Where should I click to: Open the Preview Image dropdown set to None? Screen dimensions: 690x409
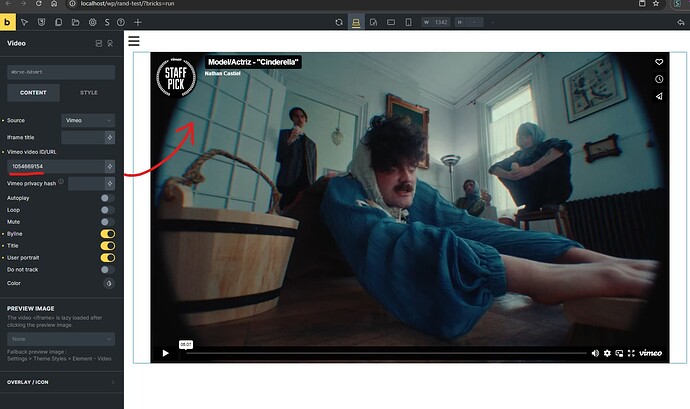click(61, 339)
